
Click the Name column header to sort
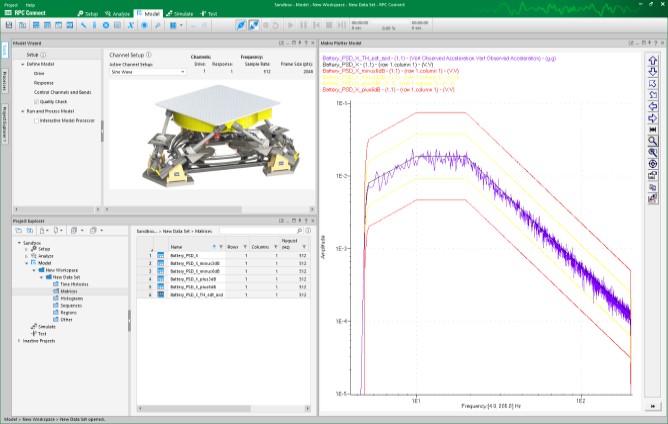coord(177,246)
